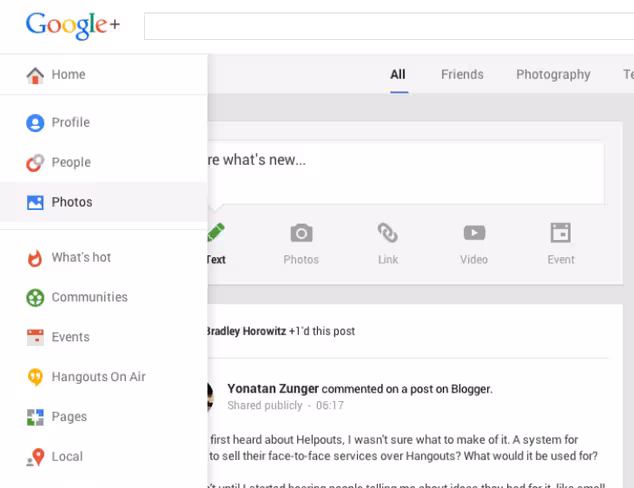Click the "+1'd this post" text
Viewport: 634px width, 488px height.
pos(322,331)
